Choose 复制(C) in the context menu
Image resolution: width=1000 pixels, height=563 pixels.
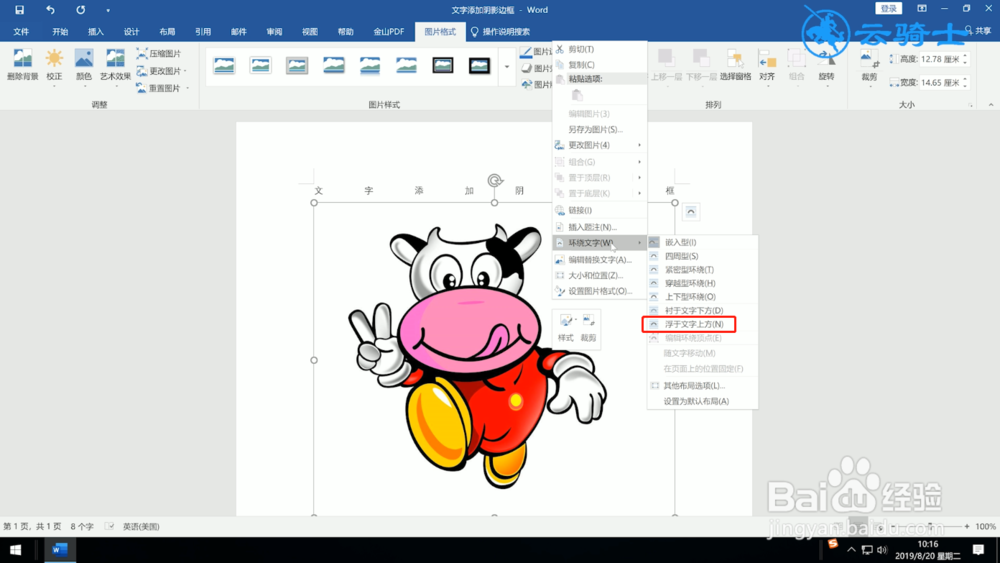(x=599, y=64)
